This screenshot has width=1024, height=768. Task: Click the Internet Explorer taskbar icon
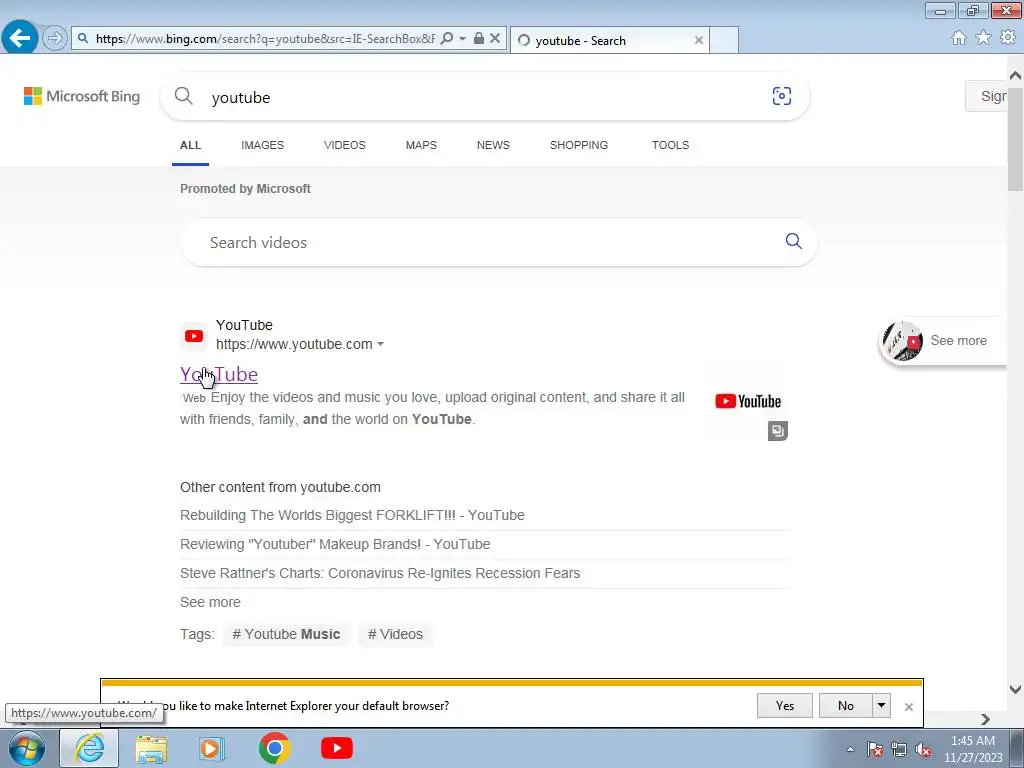point(89,748)
